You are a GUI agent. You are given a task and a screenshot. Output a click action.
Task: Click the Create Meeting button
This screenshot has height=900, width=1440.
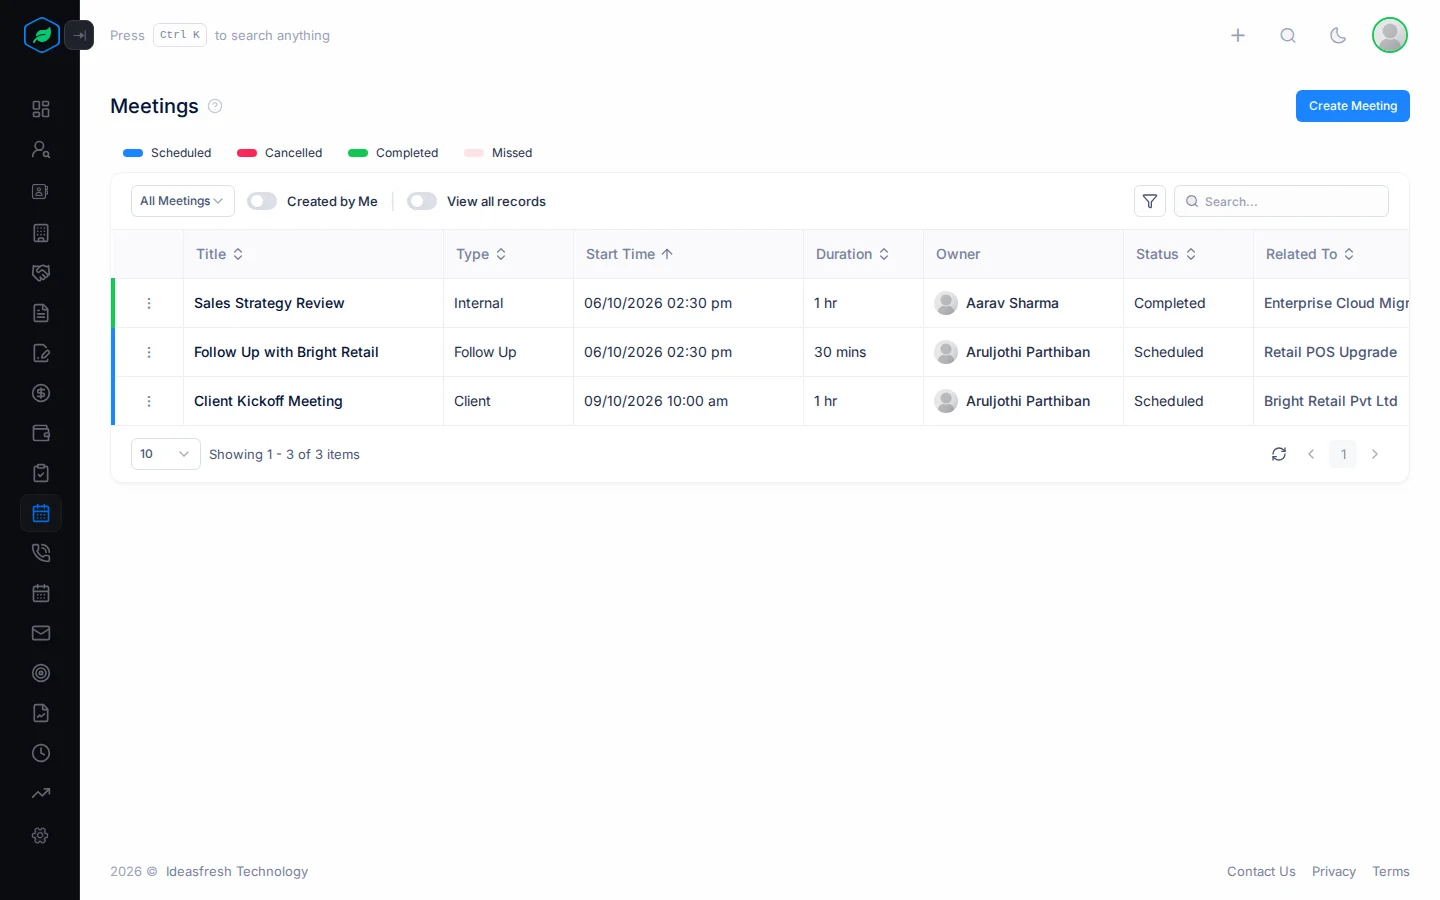pyautogui.click(x=1353, y=106)
